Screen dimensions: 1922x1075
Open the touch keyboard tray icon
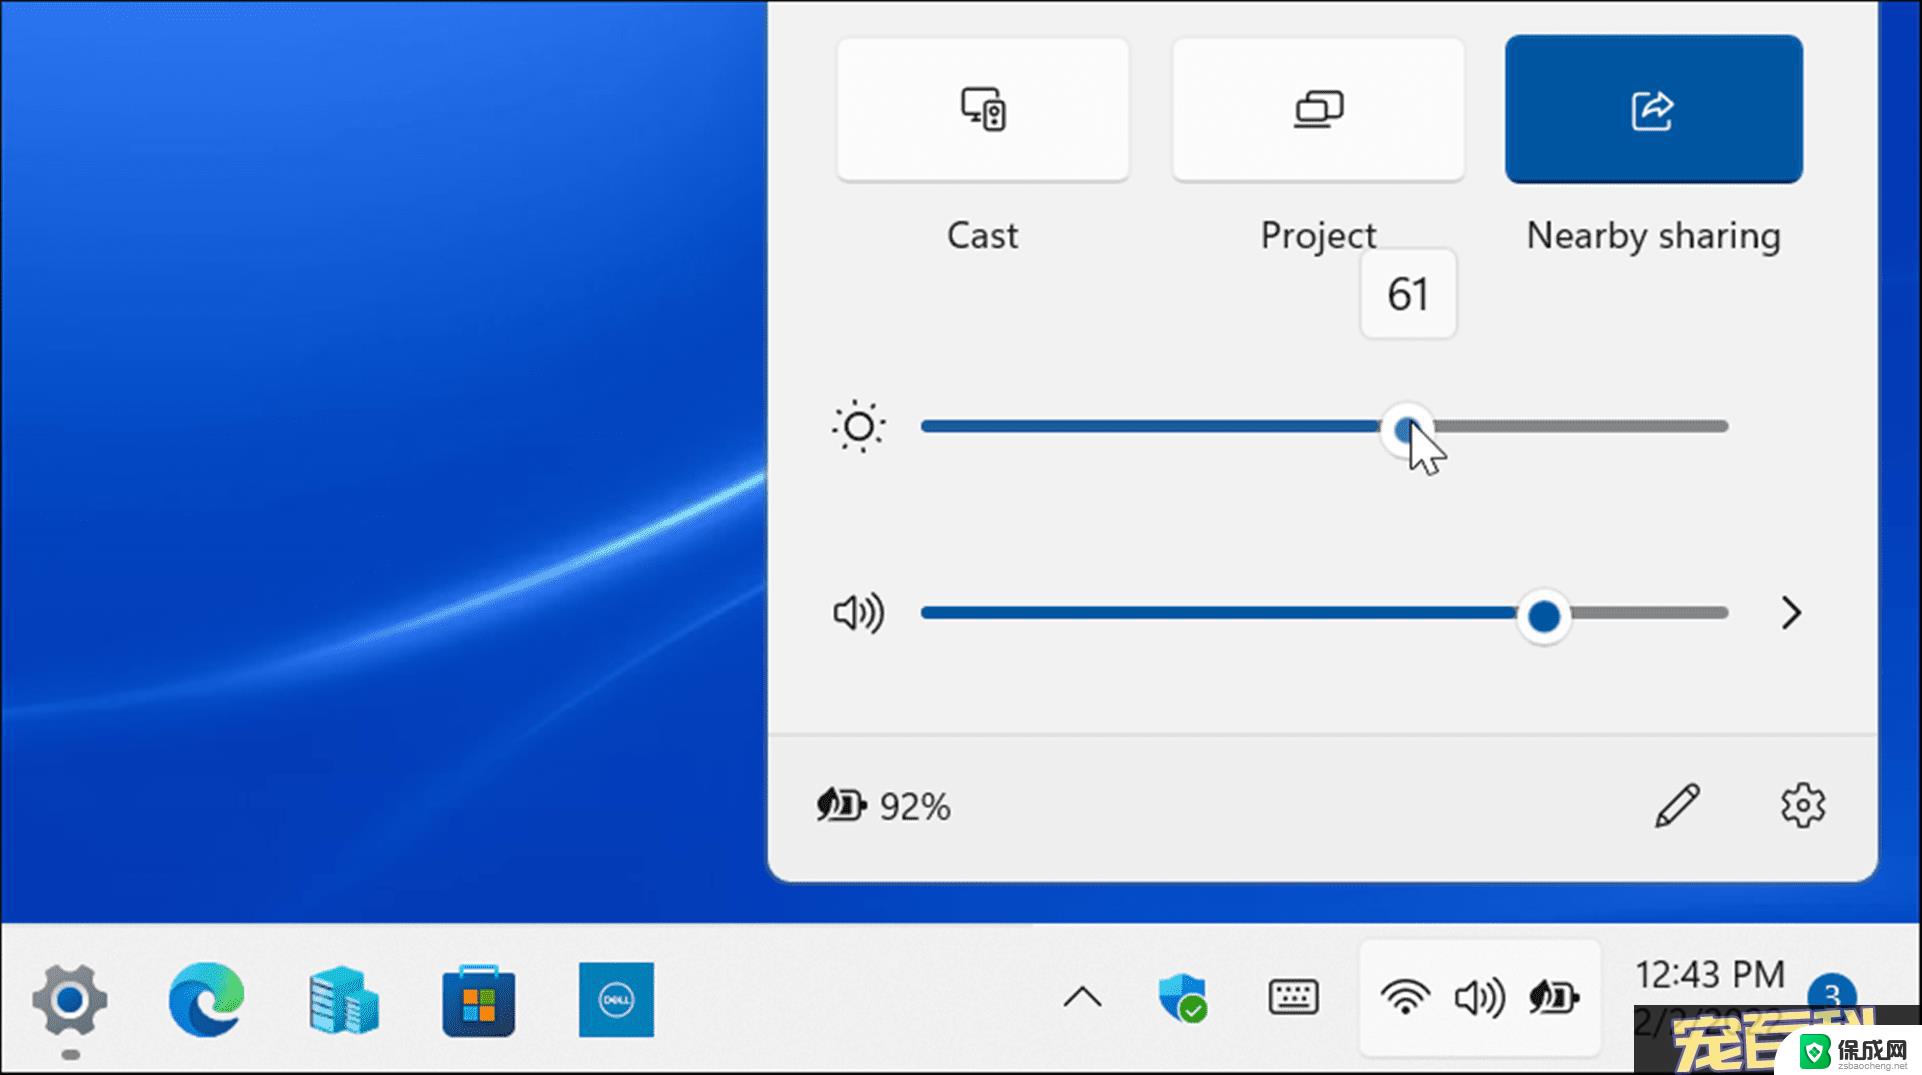pos(1294,997)
